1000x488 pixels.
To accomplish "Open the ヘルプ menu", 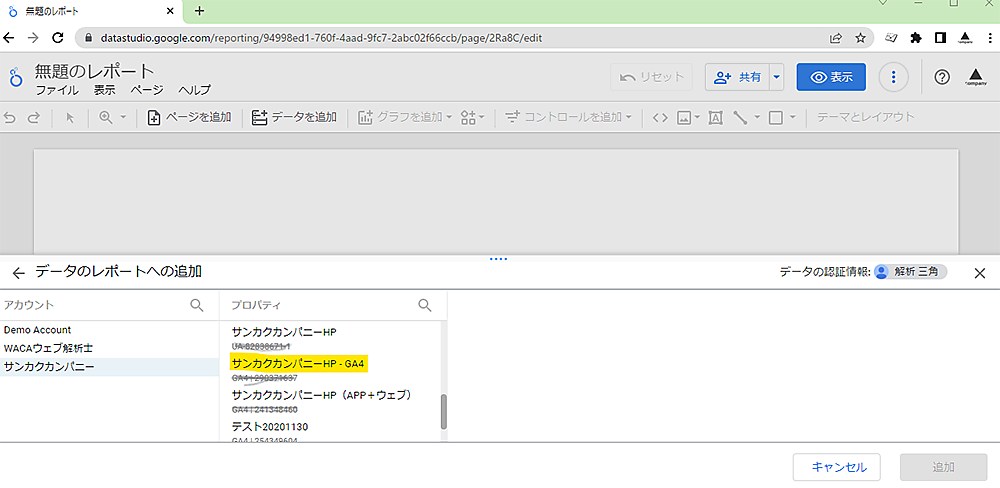I will [x=194, y=90].
